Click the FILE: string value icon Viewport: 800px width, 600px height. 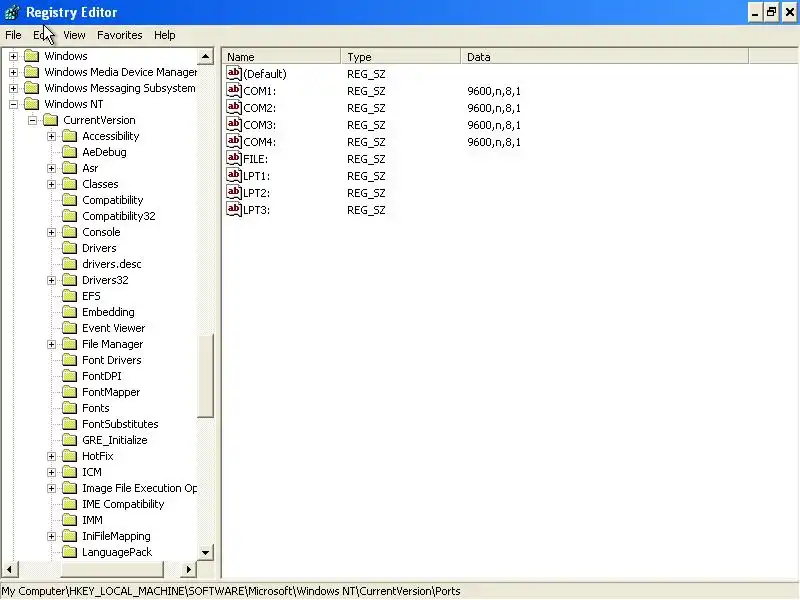click(x=234, y=158)
